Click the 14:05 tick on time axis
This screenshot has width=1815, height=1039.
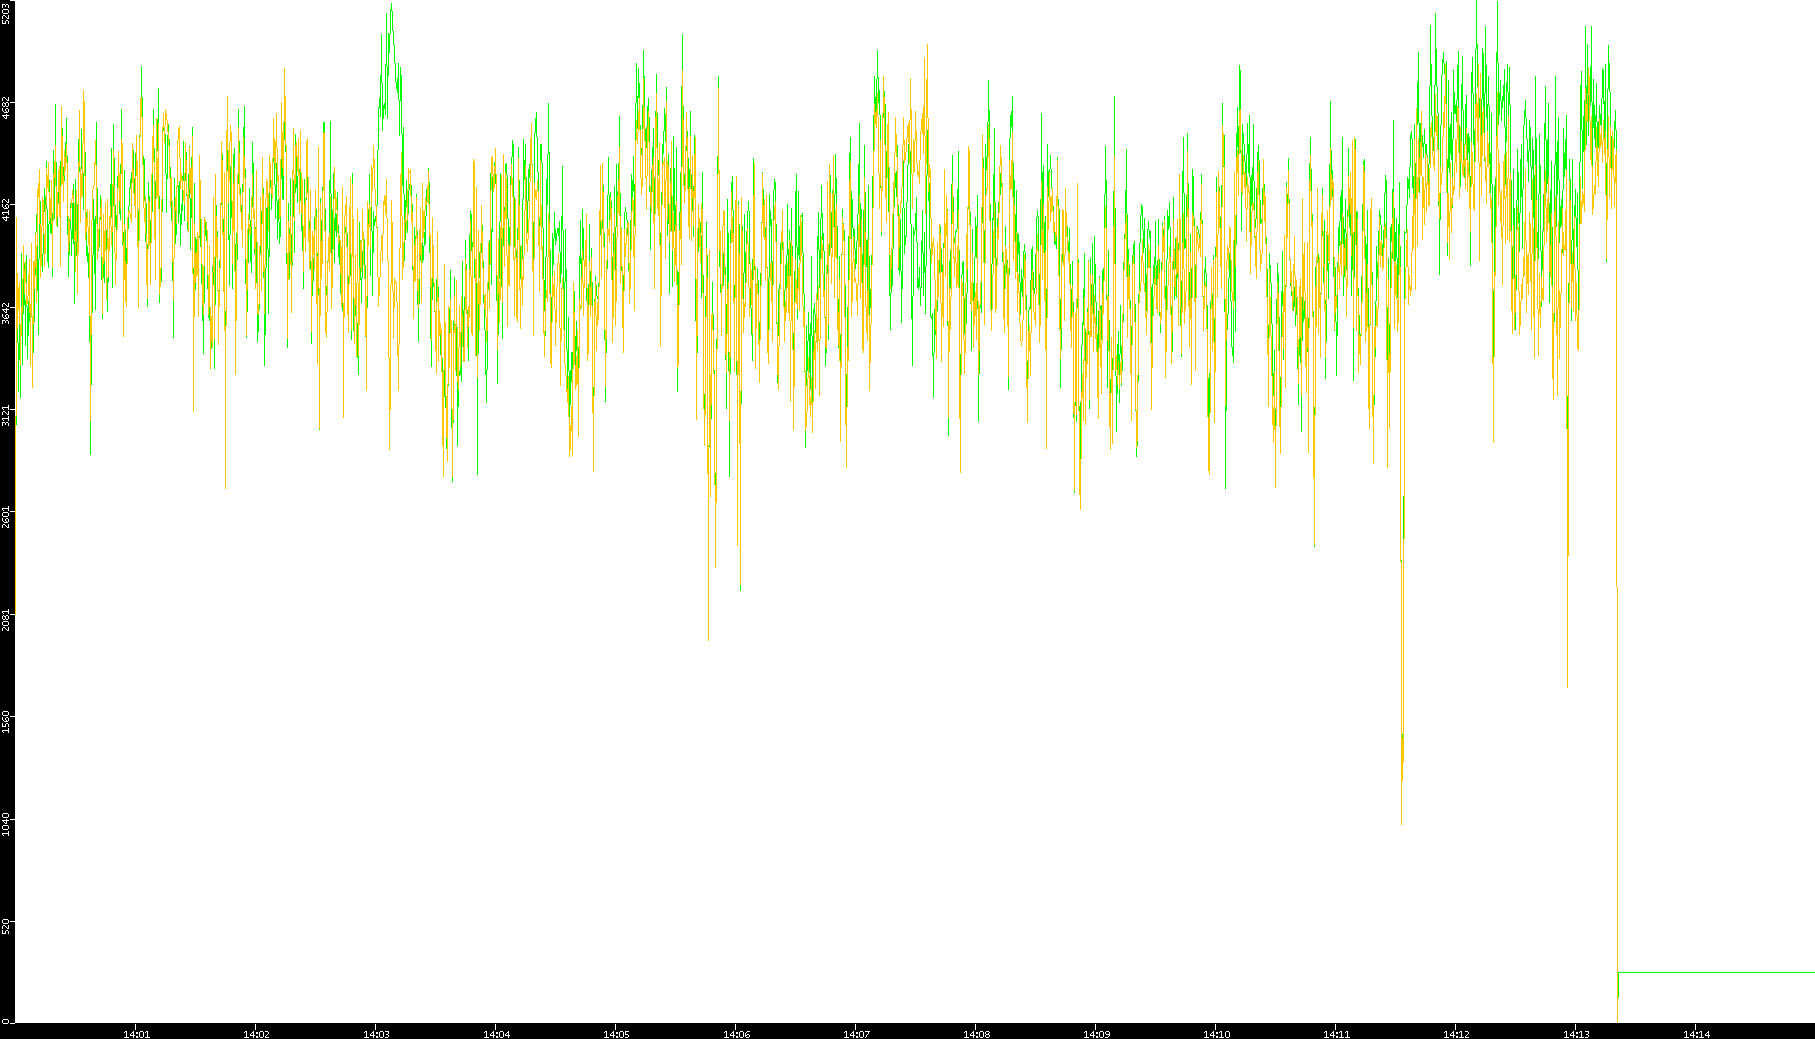click(616, 1033)
